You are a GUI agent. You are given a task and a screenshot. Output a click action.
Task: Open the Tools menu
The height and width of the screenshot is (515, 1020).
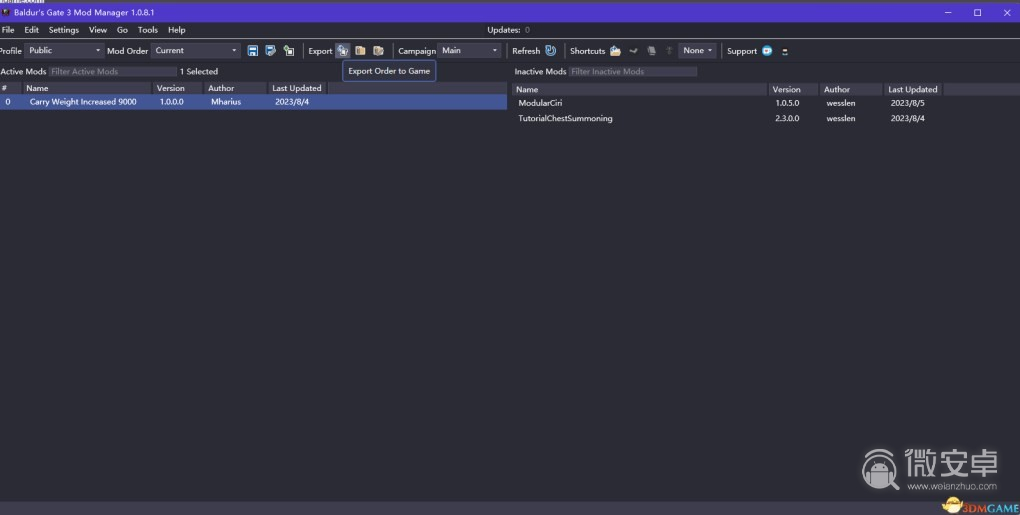(x=148, y=30)
